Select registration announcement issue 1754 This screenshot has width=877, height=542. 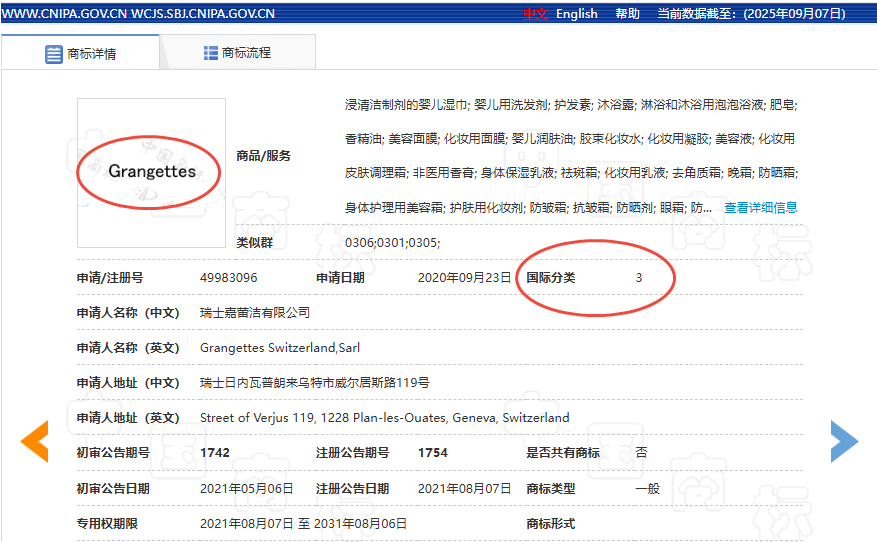click(x=433, y=453)
